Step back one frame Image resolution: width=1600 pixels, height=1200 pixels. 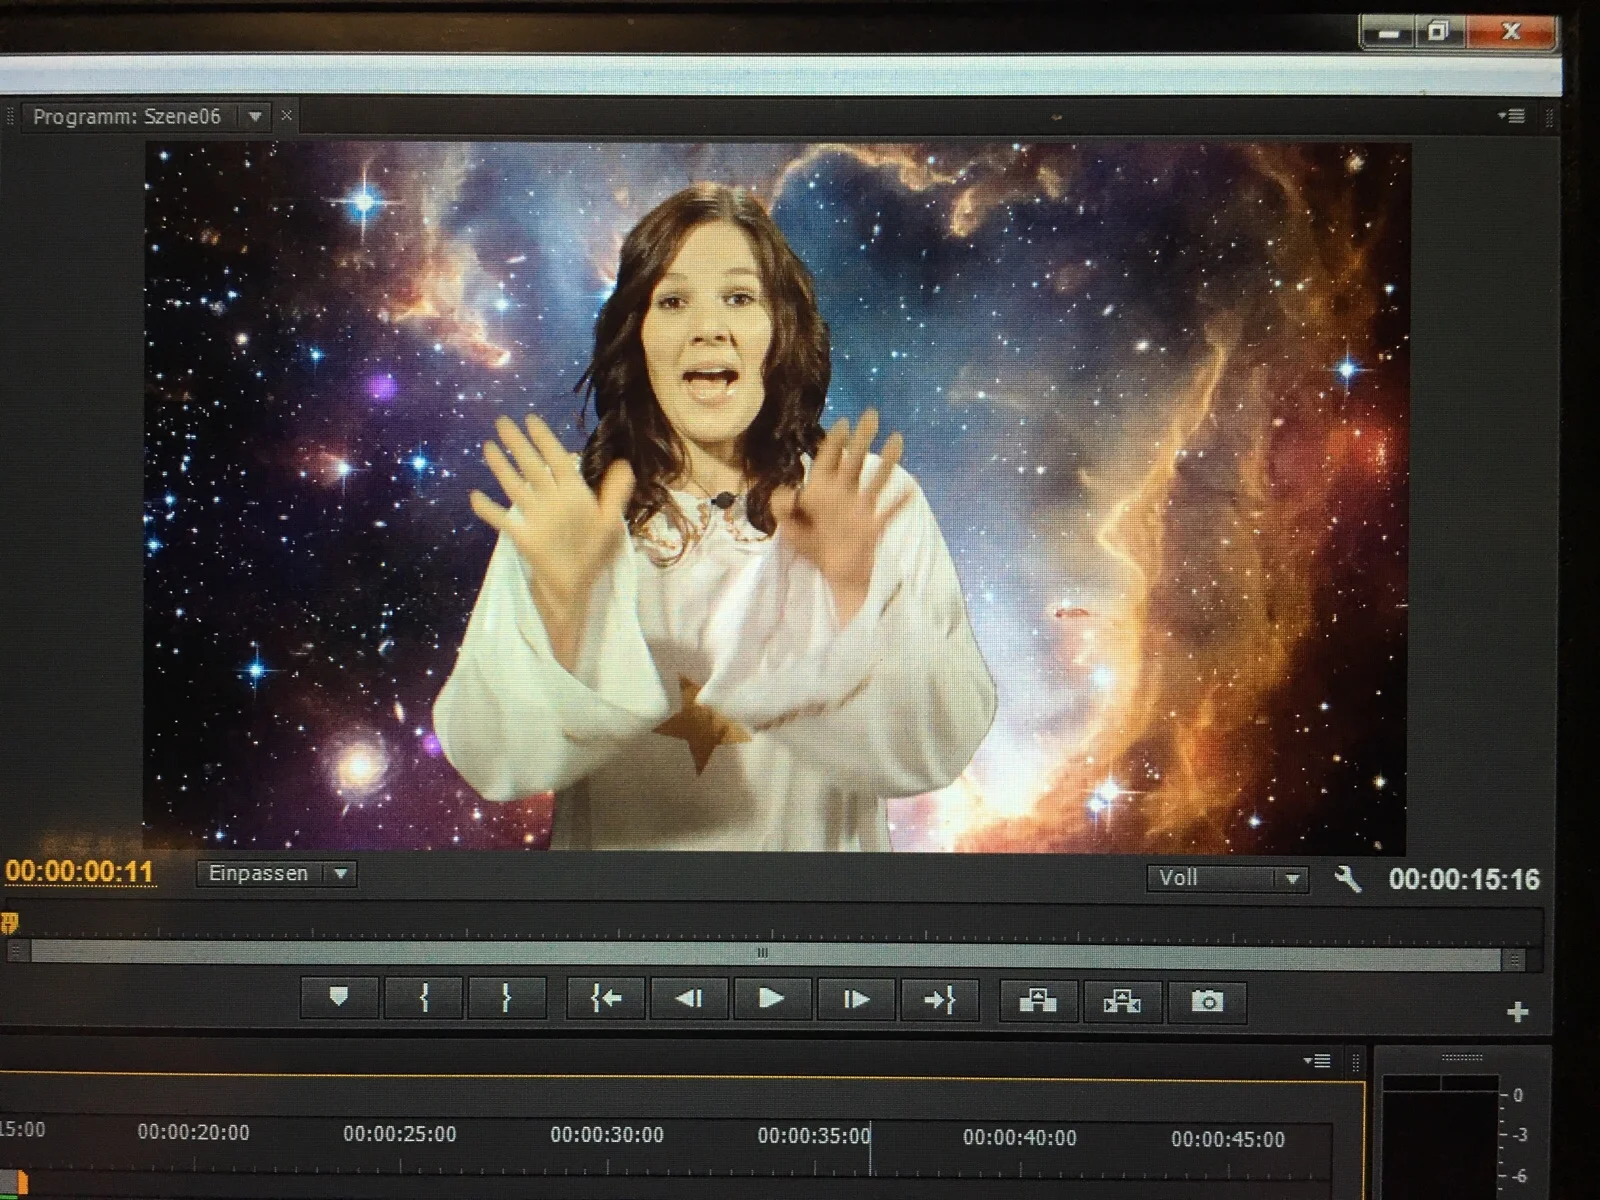[x=688, y=999]
